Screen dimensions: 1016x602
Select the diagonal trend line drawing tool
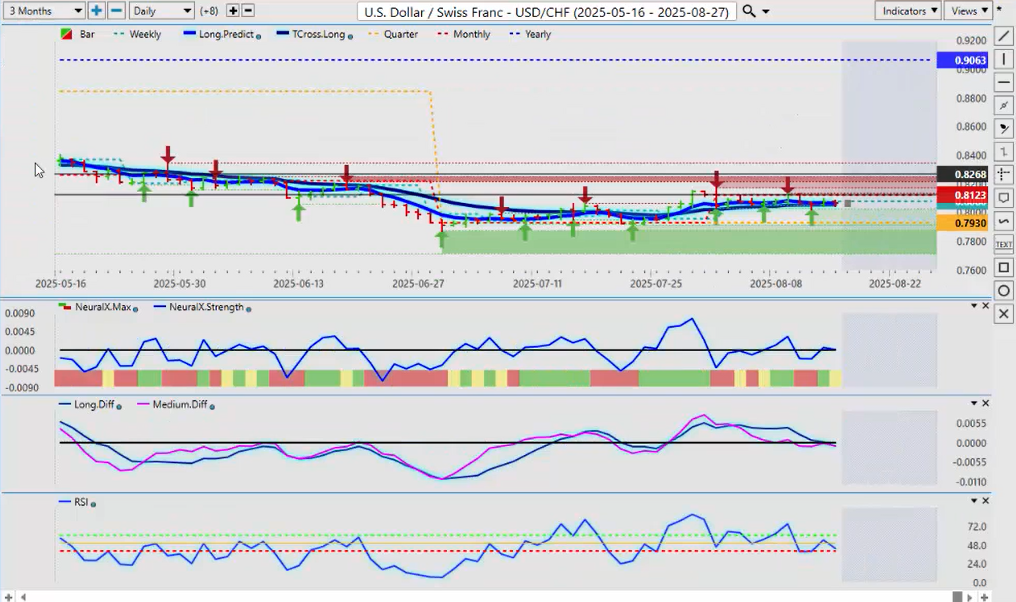tap(1004, 37)
